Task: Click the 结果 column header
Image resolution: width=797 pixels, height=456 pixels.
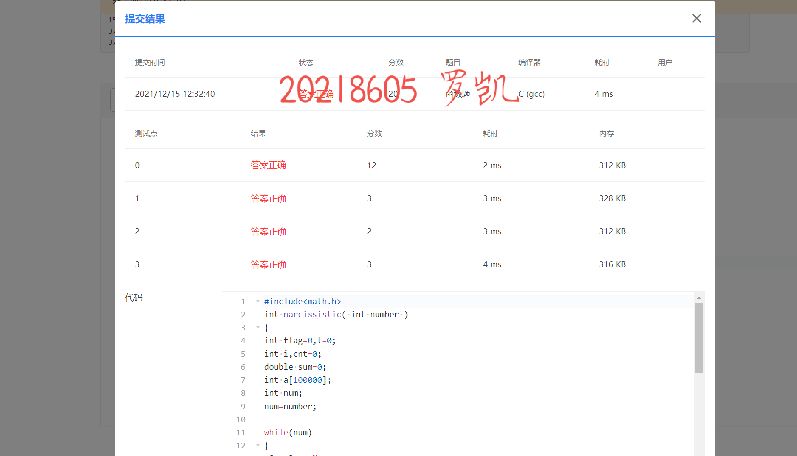Action: click(258, 134)
